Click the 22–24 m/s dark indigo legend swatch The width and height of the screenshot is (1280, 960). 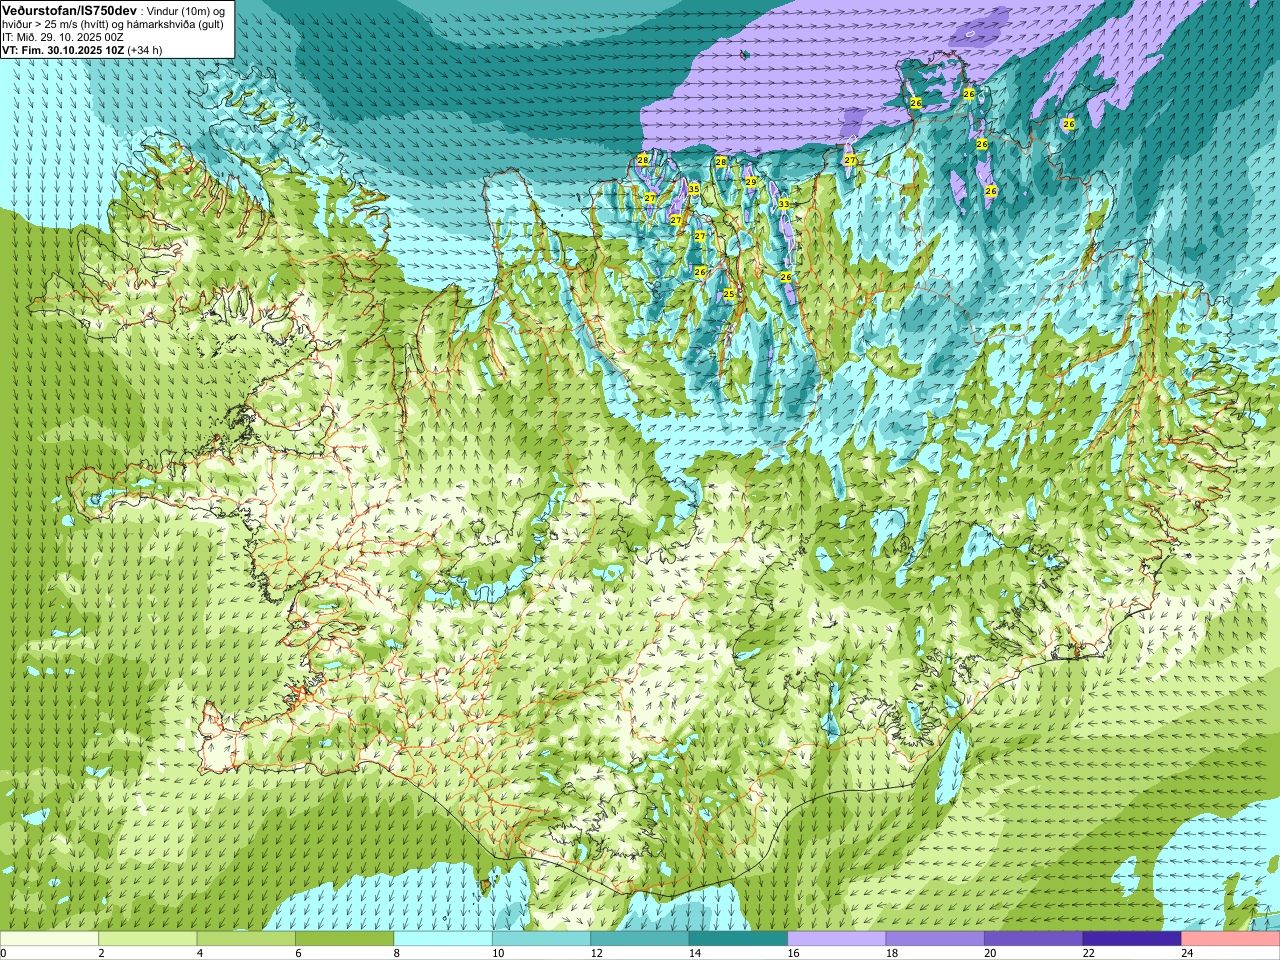pyautogui.click(x=1132, y=939)
